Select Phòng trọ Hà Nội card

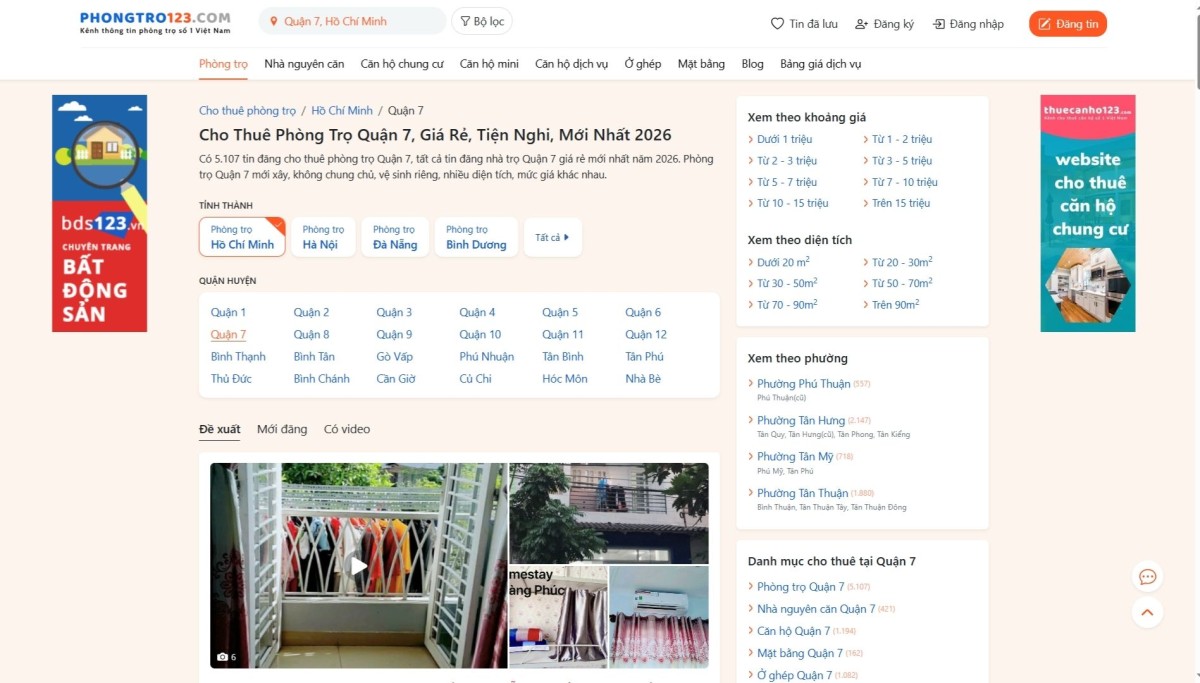coord(323,237)
